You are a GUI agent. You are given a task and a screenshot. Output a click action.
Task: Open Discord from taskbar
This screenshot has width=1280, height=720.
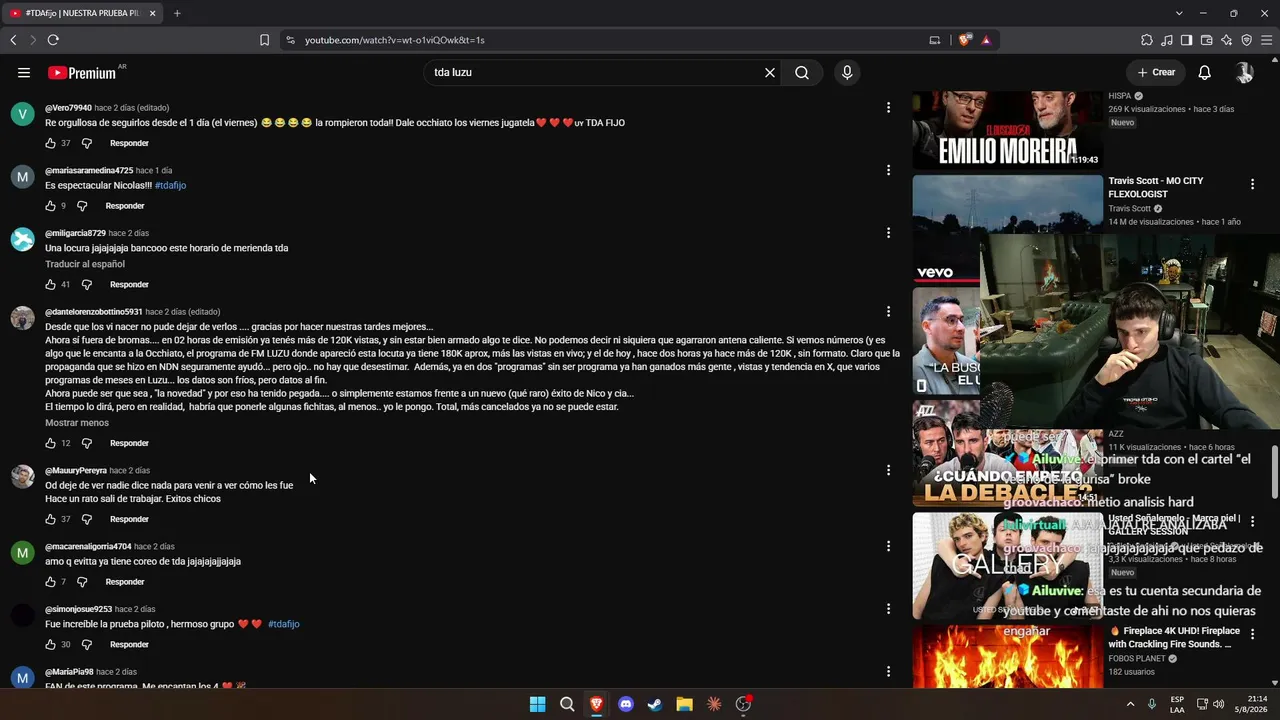click(x=626, y=704)
